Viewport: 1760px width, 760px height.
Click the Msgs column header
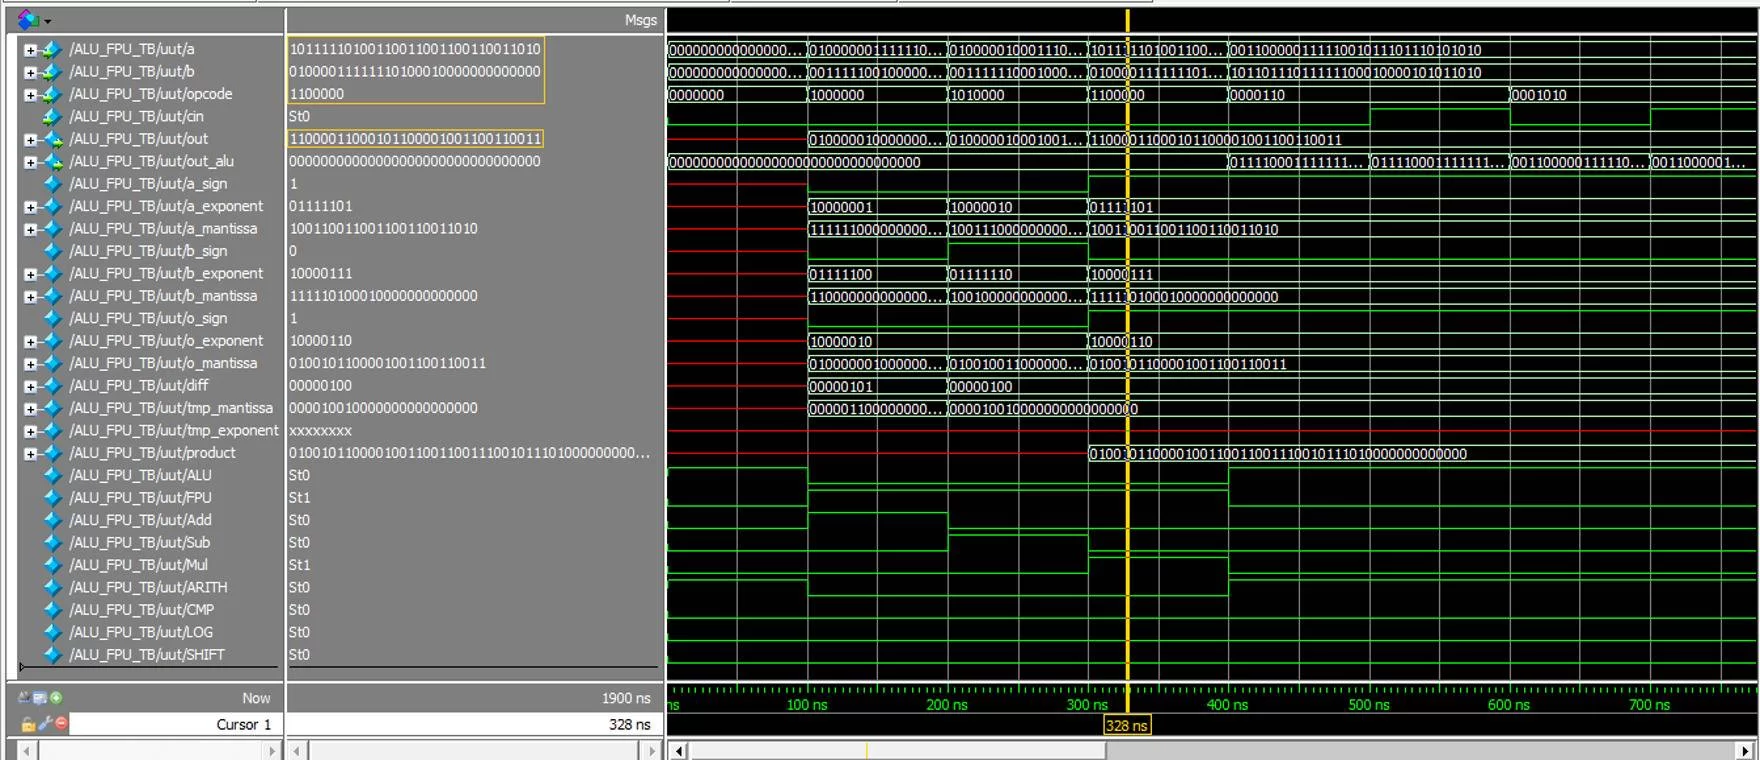(x=640, y=20)
